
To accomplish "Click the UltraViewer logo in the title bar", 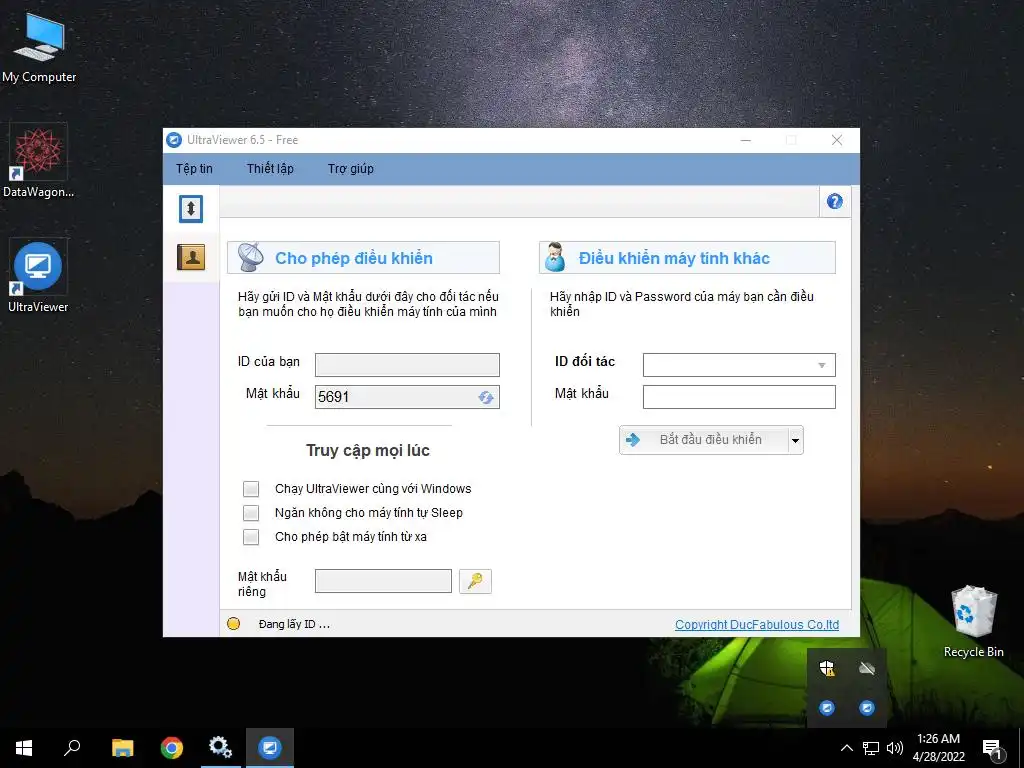I will (x=174, y=140).
